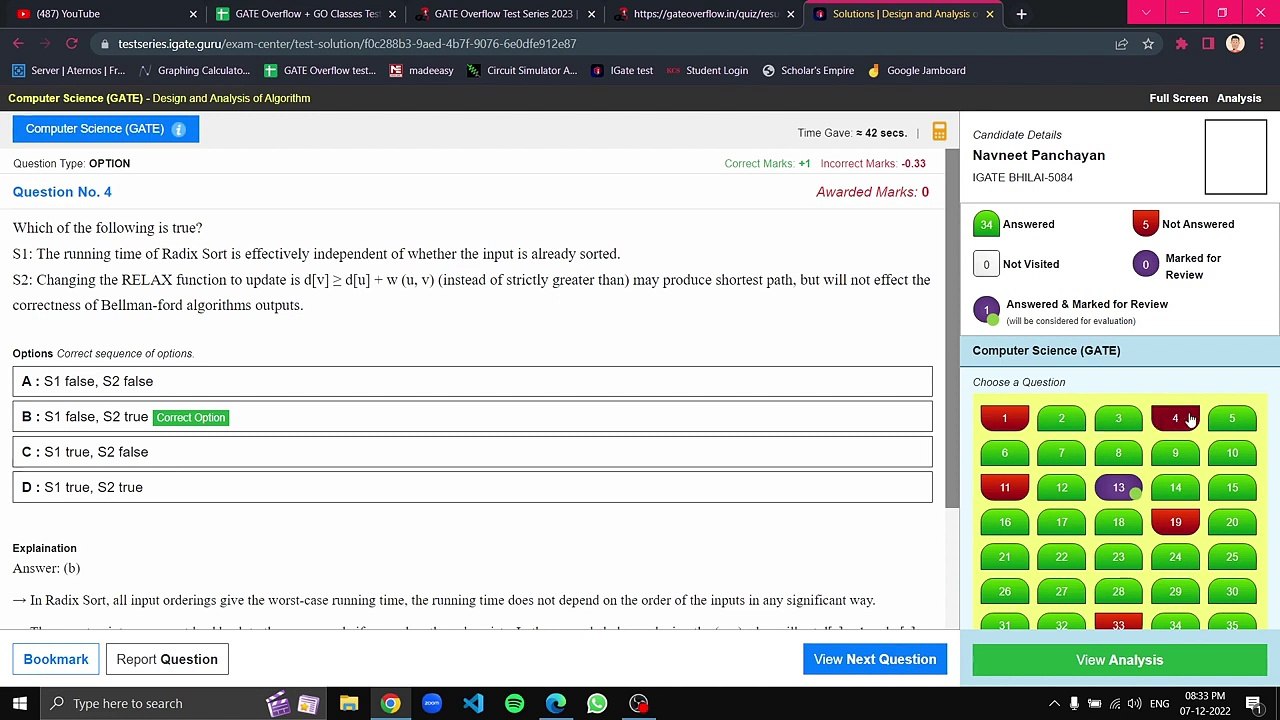Open madeeasy bookmark
The image size is (1280, 720).
421,71
